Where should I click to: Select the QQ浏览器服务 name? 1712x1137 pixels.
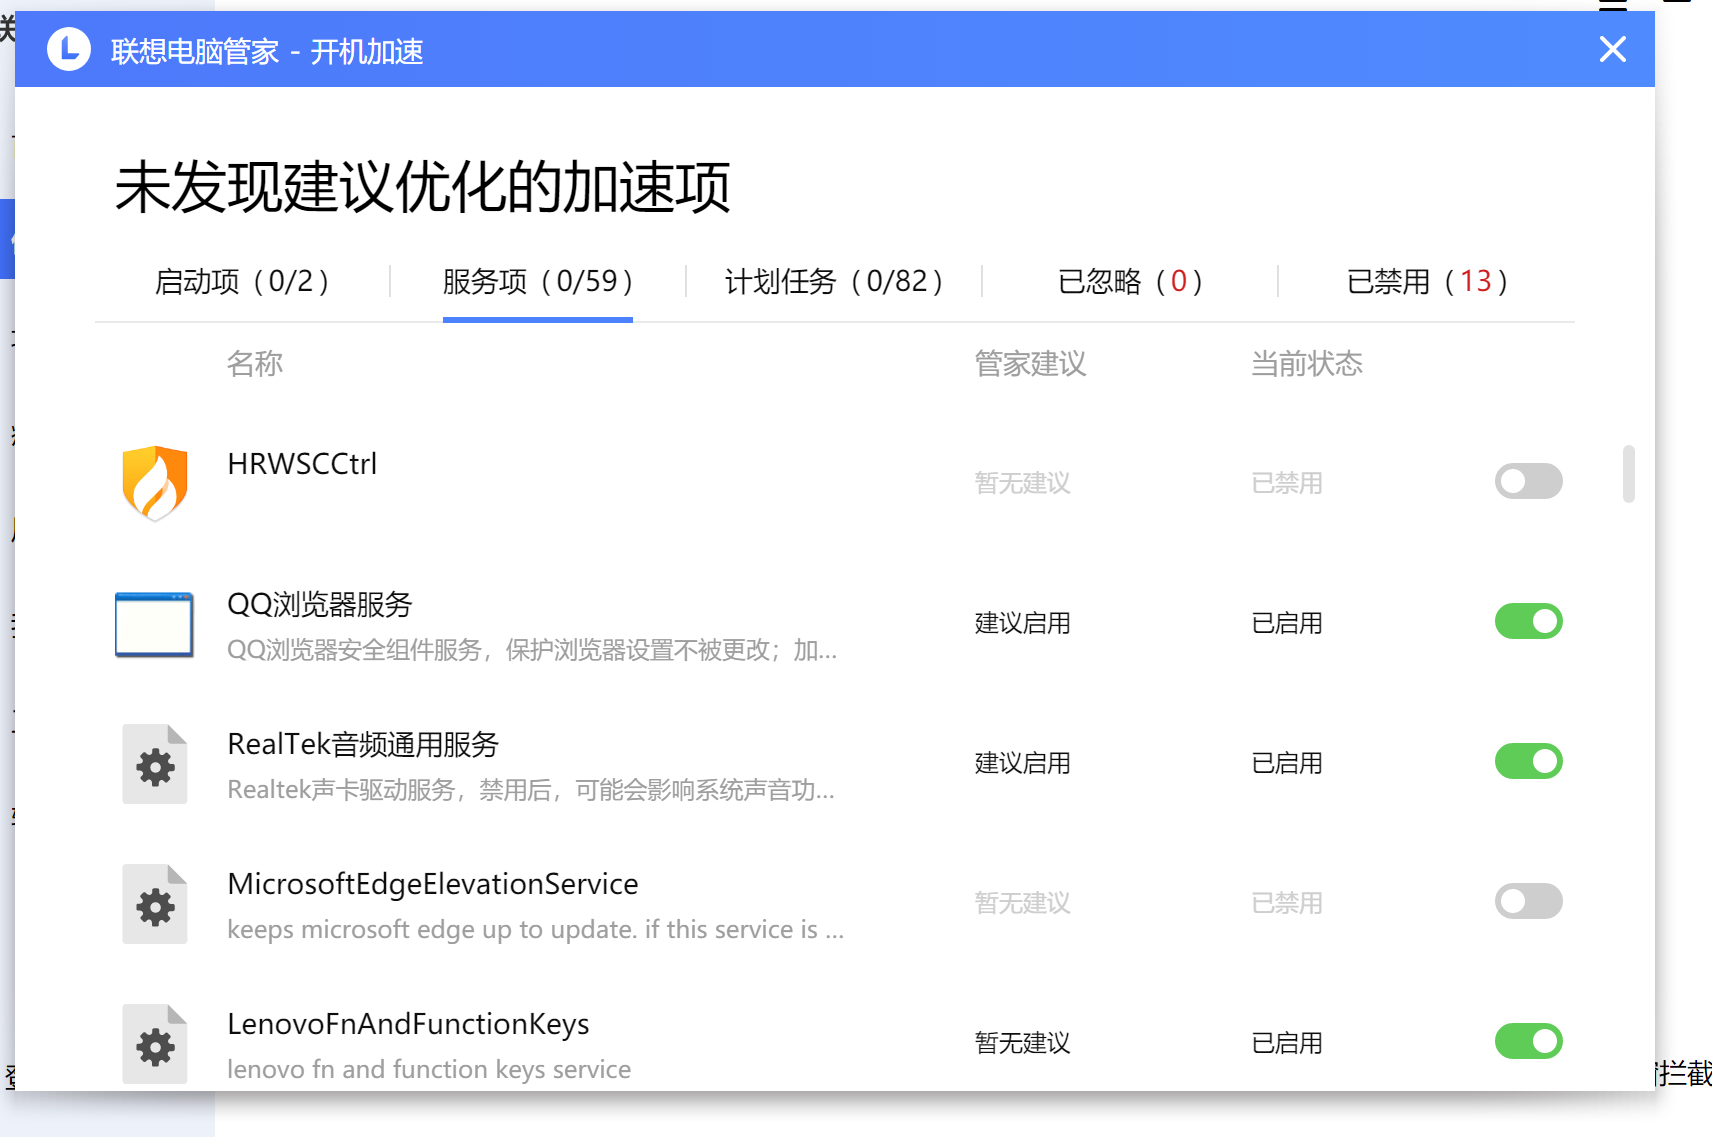(x=320, y=604)
